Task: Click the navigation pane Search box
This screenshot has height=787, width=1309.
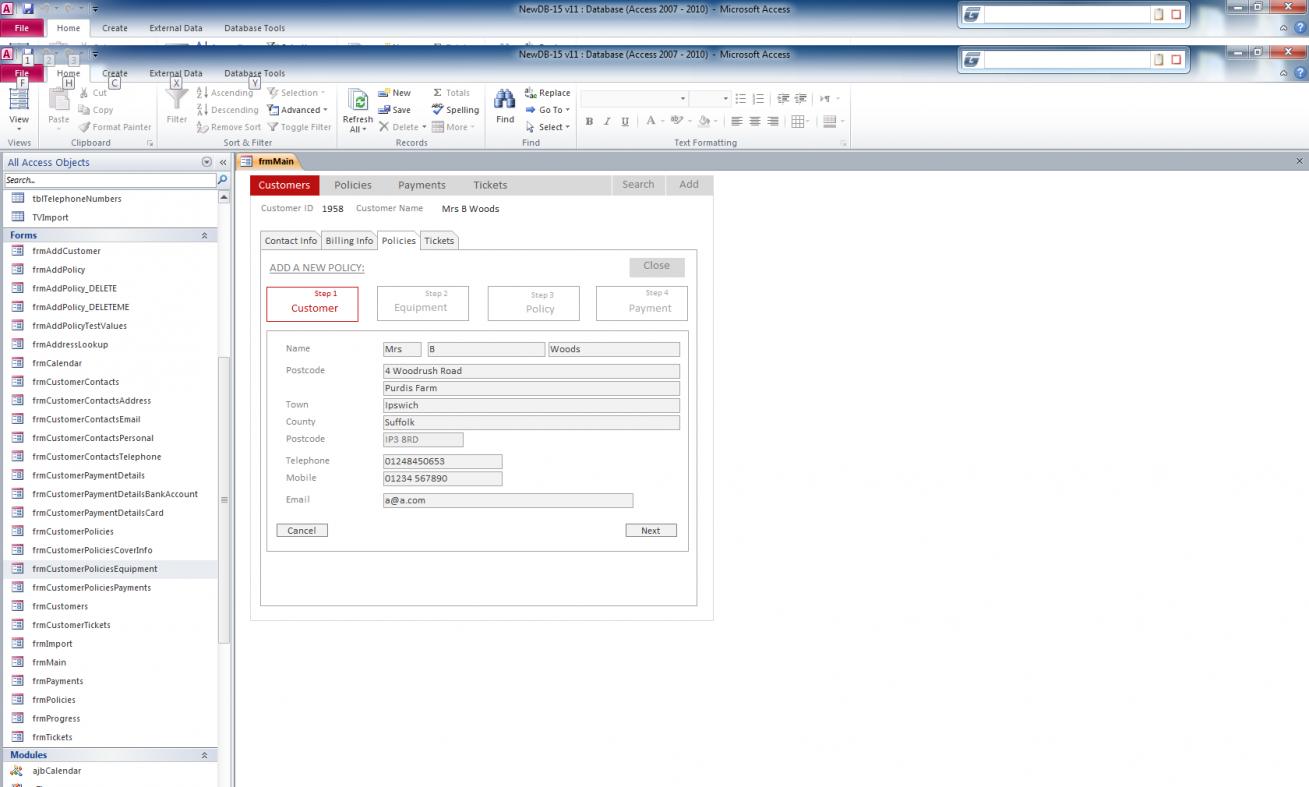Action: 110,180
